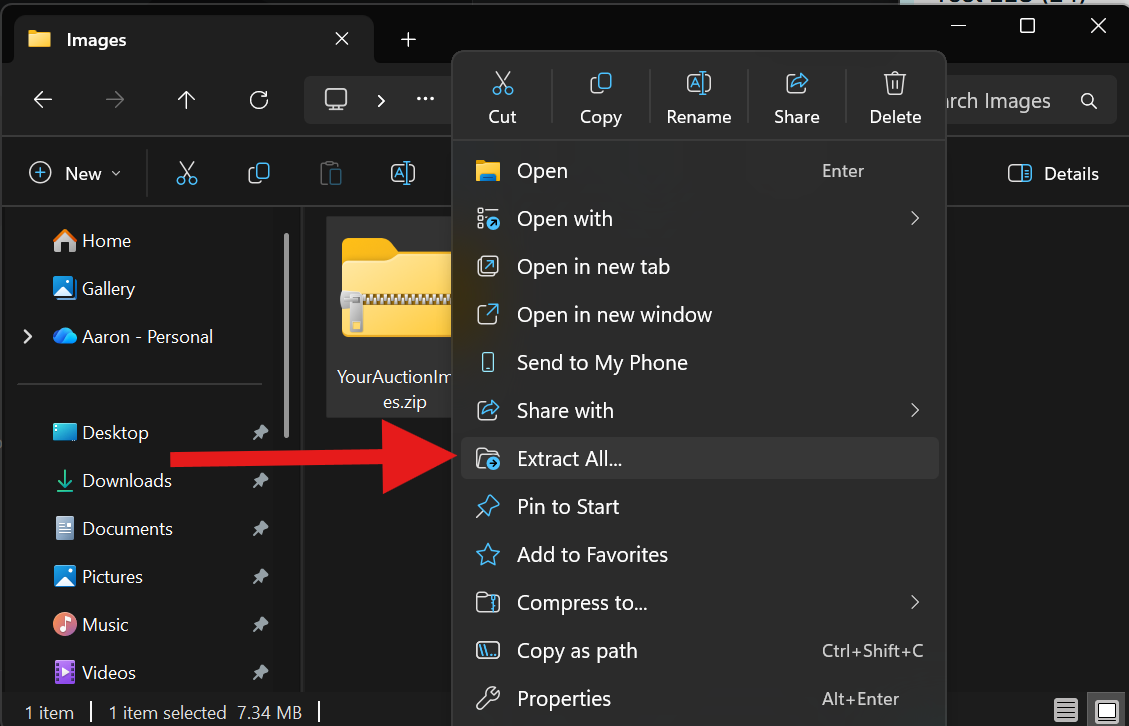The width and height of the screenshot is (1129, 726).
Task: Unpin Pictures using its pin icon
Action: point(260,576)
